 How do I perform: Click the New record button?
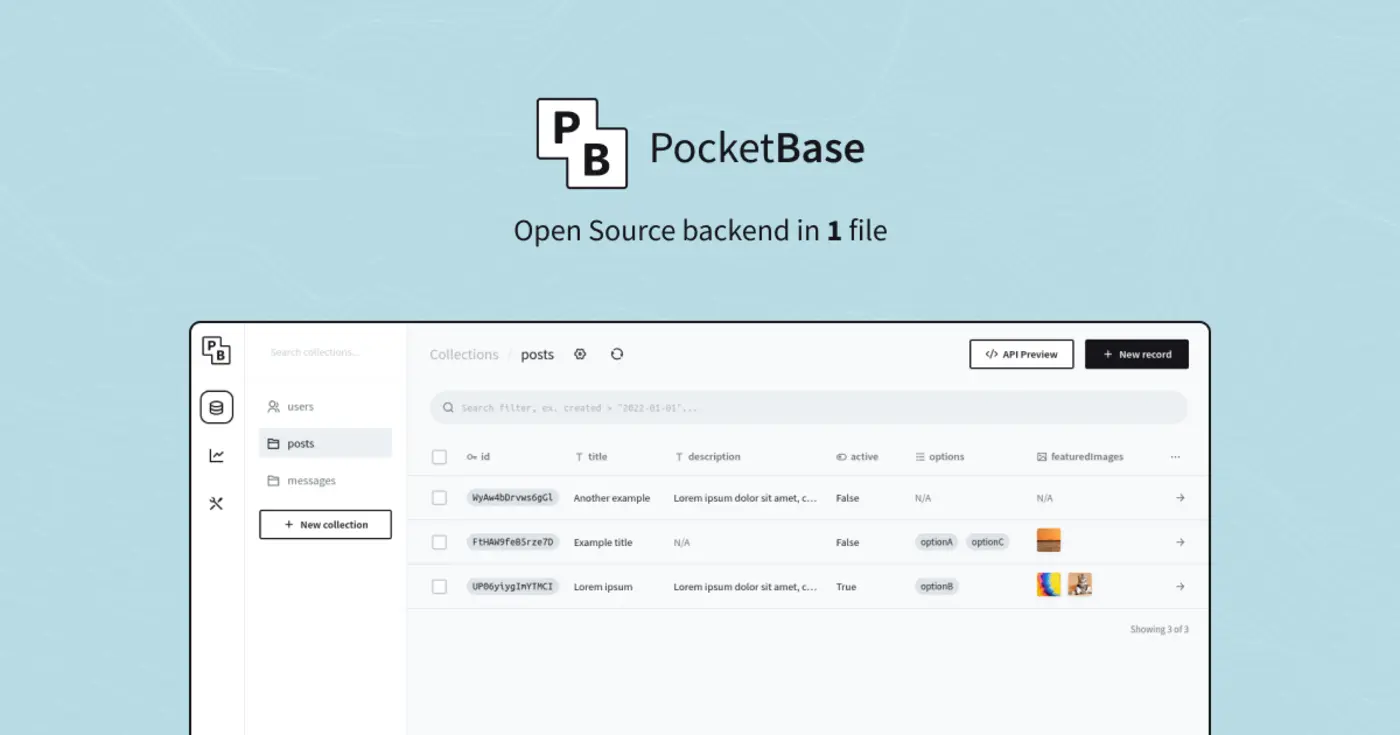(1137, 354)
